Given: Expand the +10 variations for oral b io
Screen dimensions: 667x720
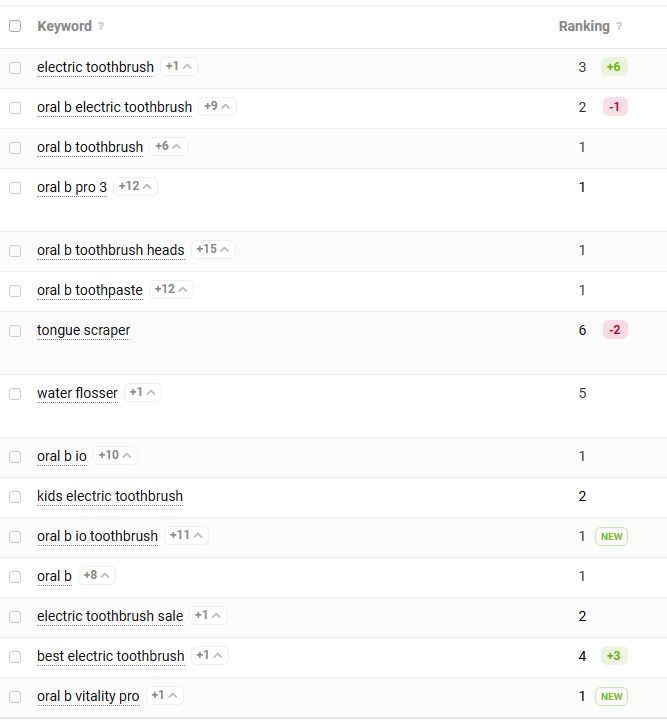Looking at the screenshot, I should (x=115, y=456).
